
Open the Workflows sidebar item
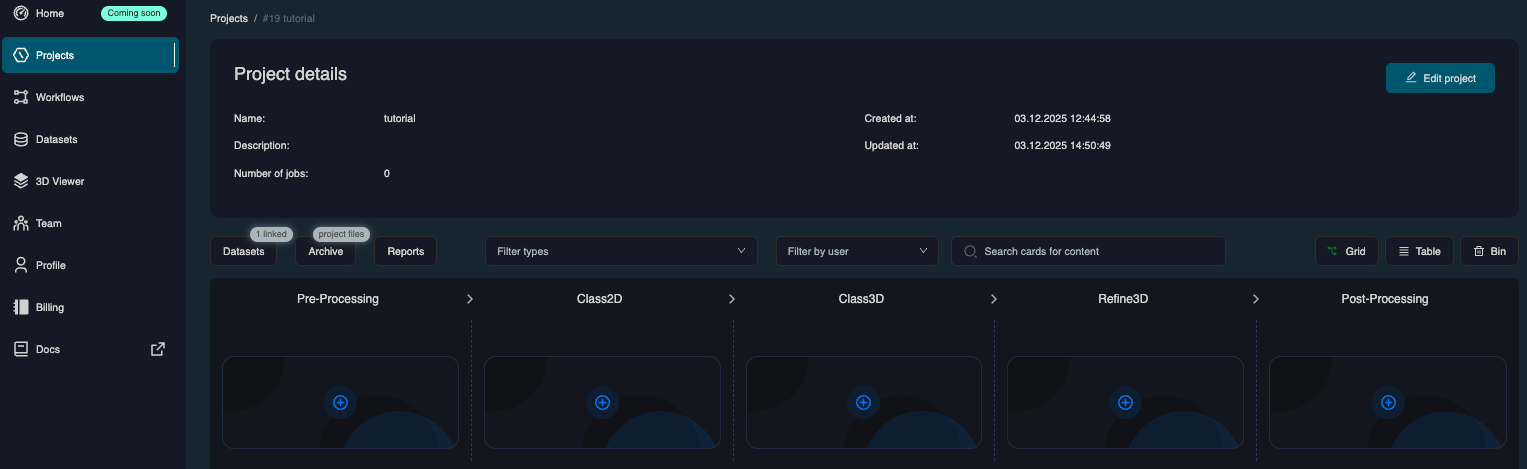coord(60,98)
